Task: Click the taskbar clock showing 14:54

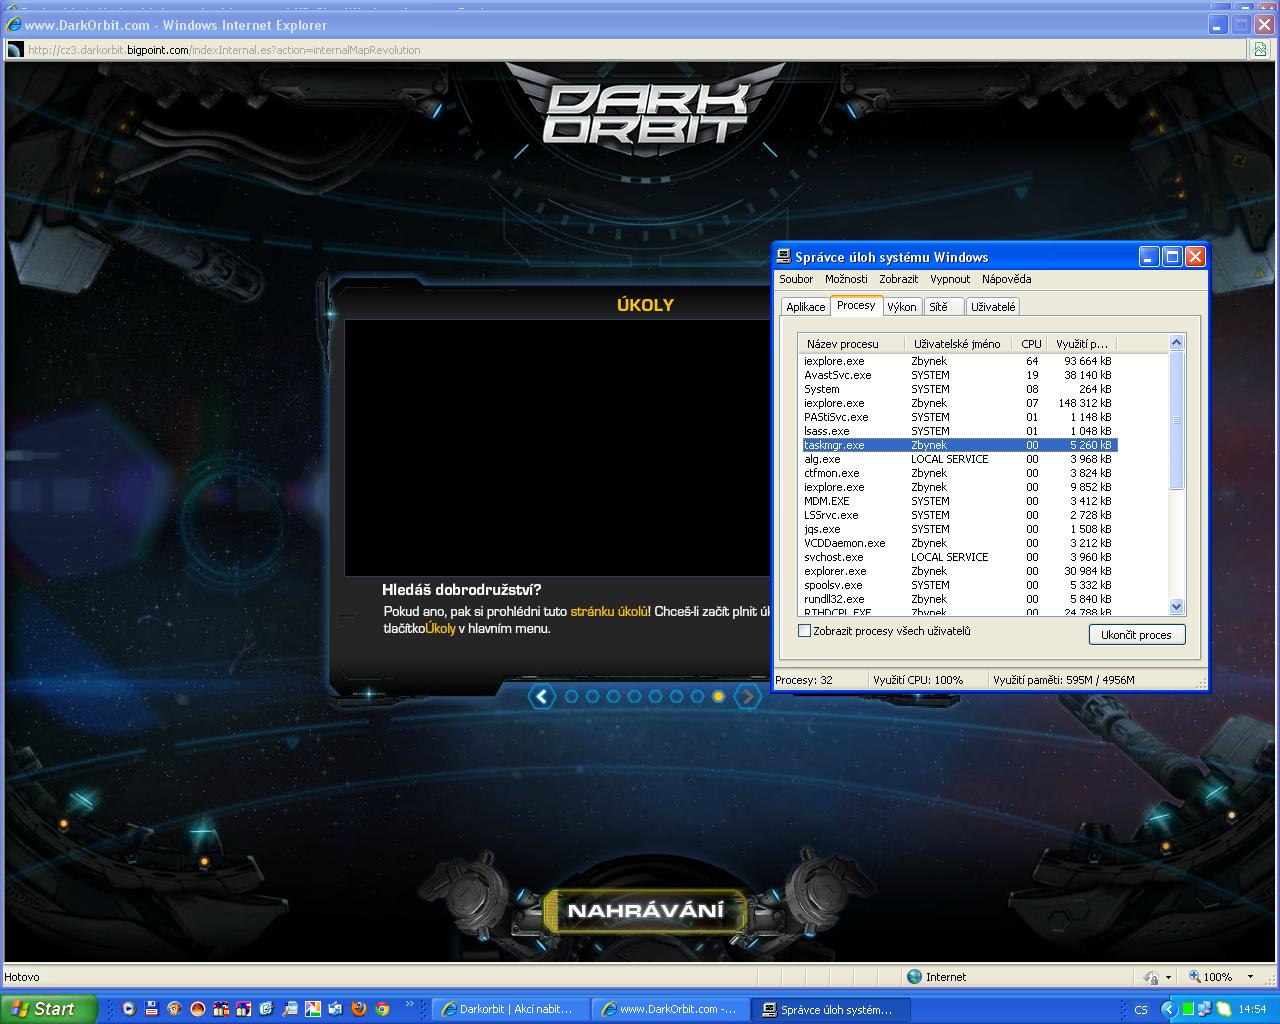Action: pyautogui.click(x=1252, y=1009)
